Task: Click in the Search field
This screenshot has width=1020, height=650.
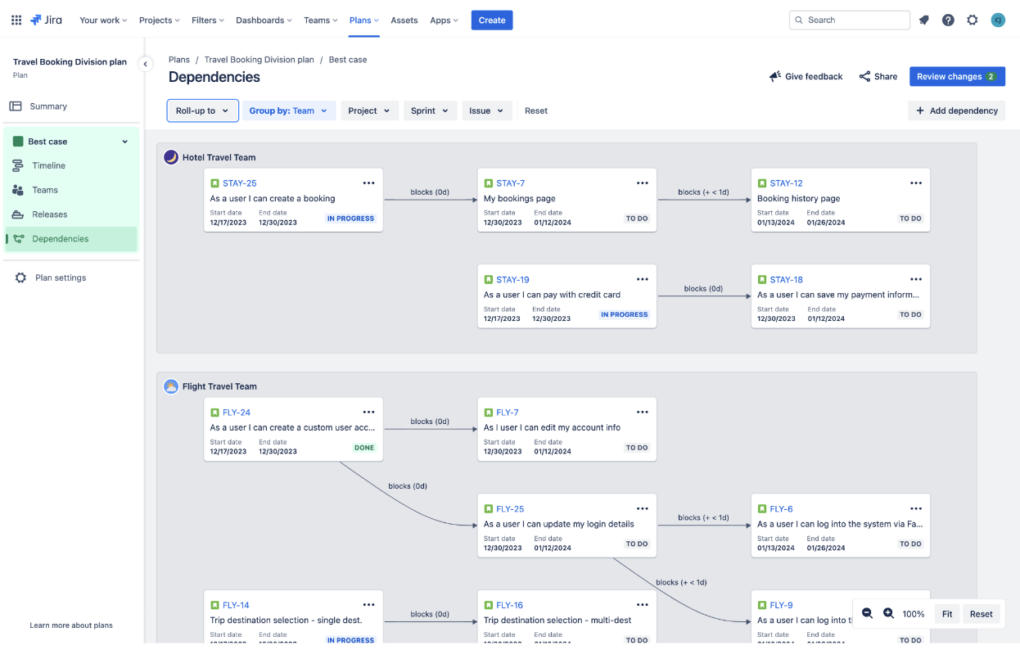Action: [850, 20]
